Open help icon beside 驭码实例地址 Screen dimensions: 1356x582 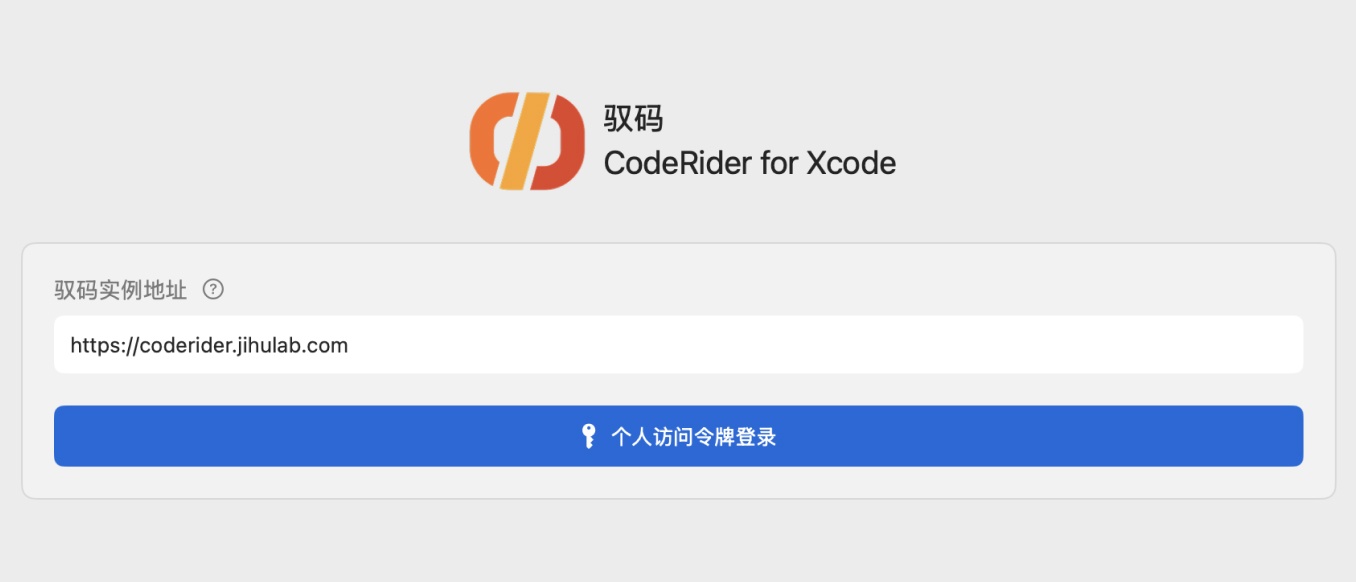coord(213,290)
